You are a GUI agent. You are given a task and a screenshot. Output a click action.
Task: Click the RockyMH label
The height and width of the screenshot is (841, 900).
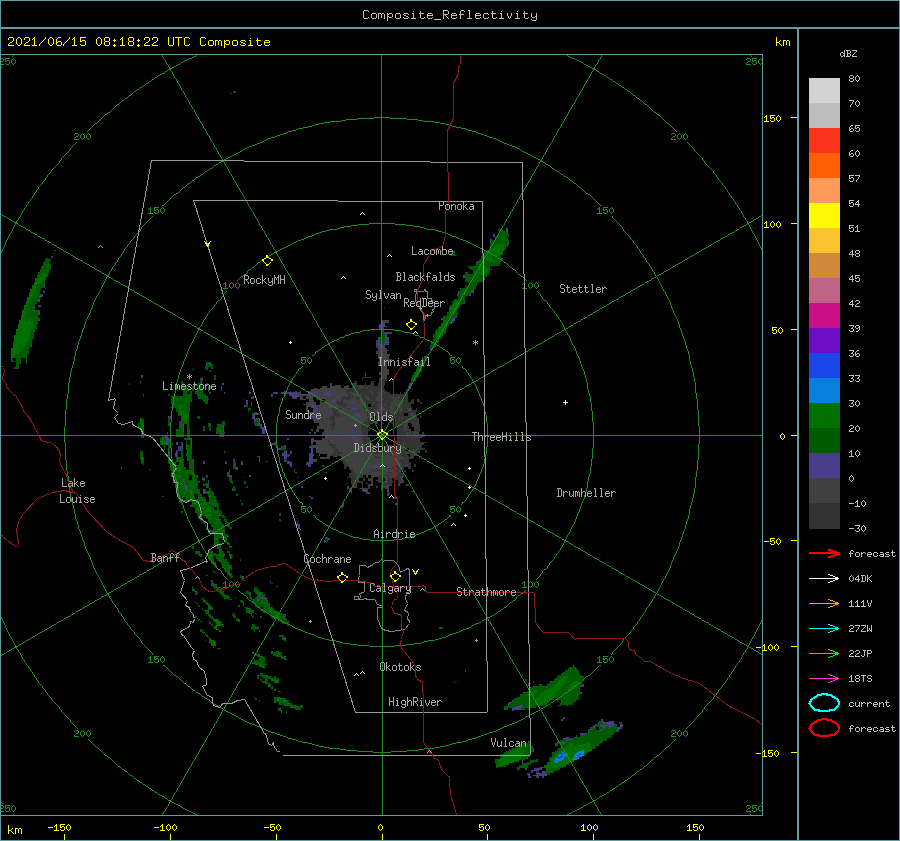click(x=264, y=280)
